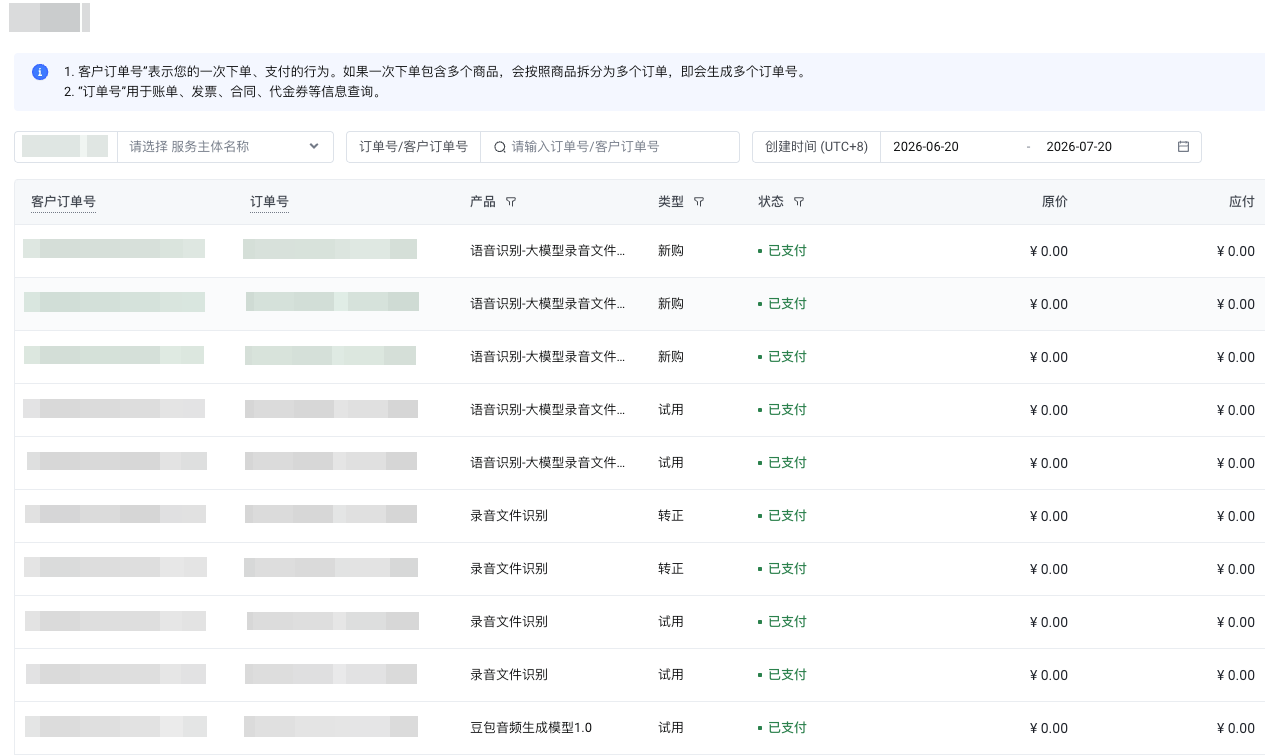1265x755 pixels.
Task: Click 应付 ¥ 0.00 in 豆包音频生成模型1.0 row
Action: [x=1236, y=728]
